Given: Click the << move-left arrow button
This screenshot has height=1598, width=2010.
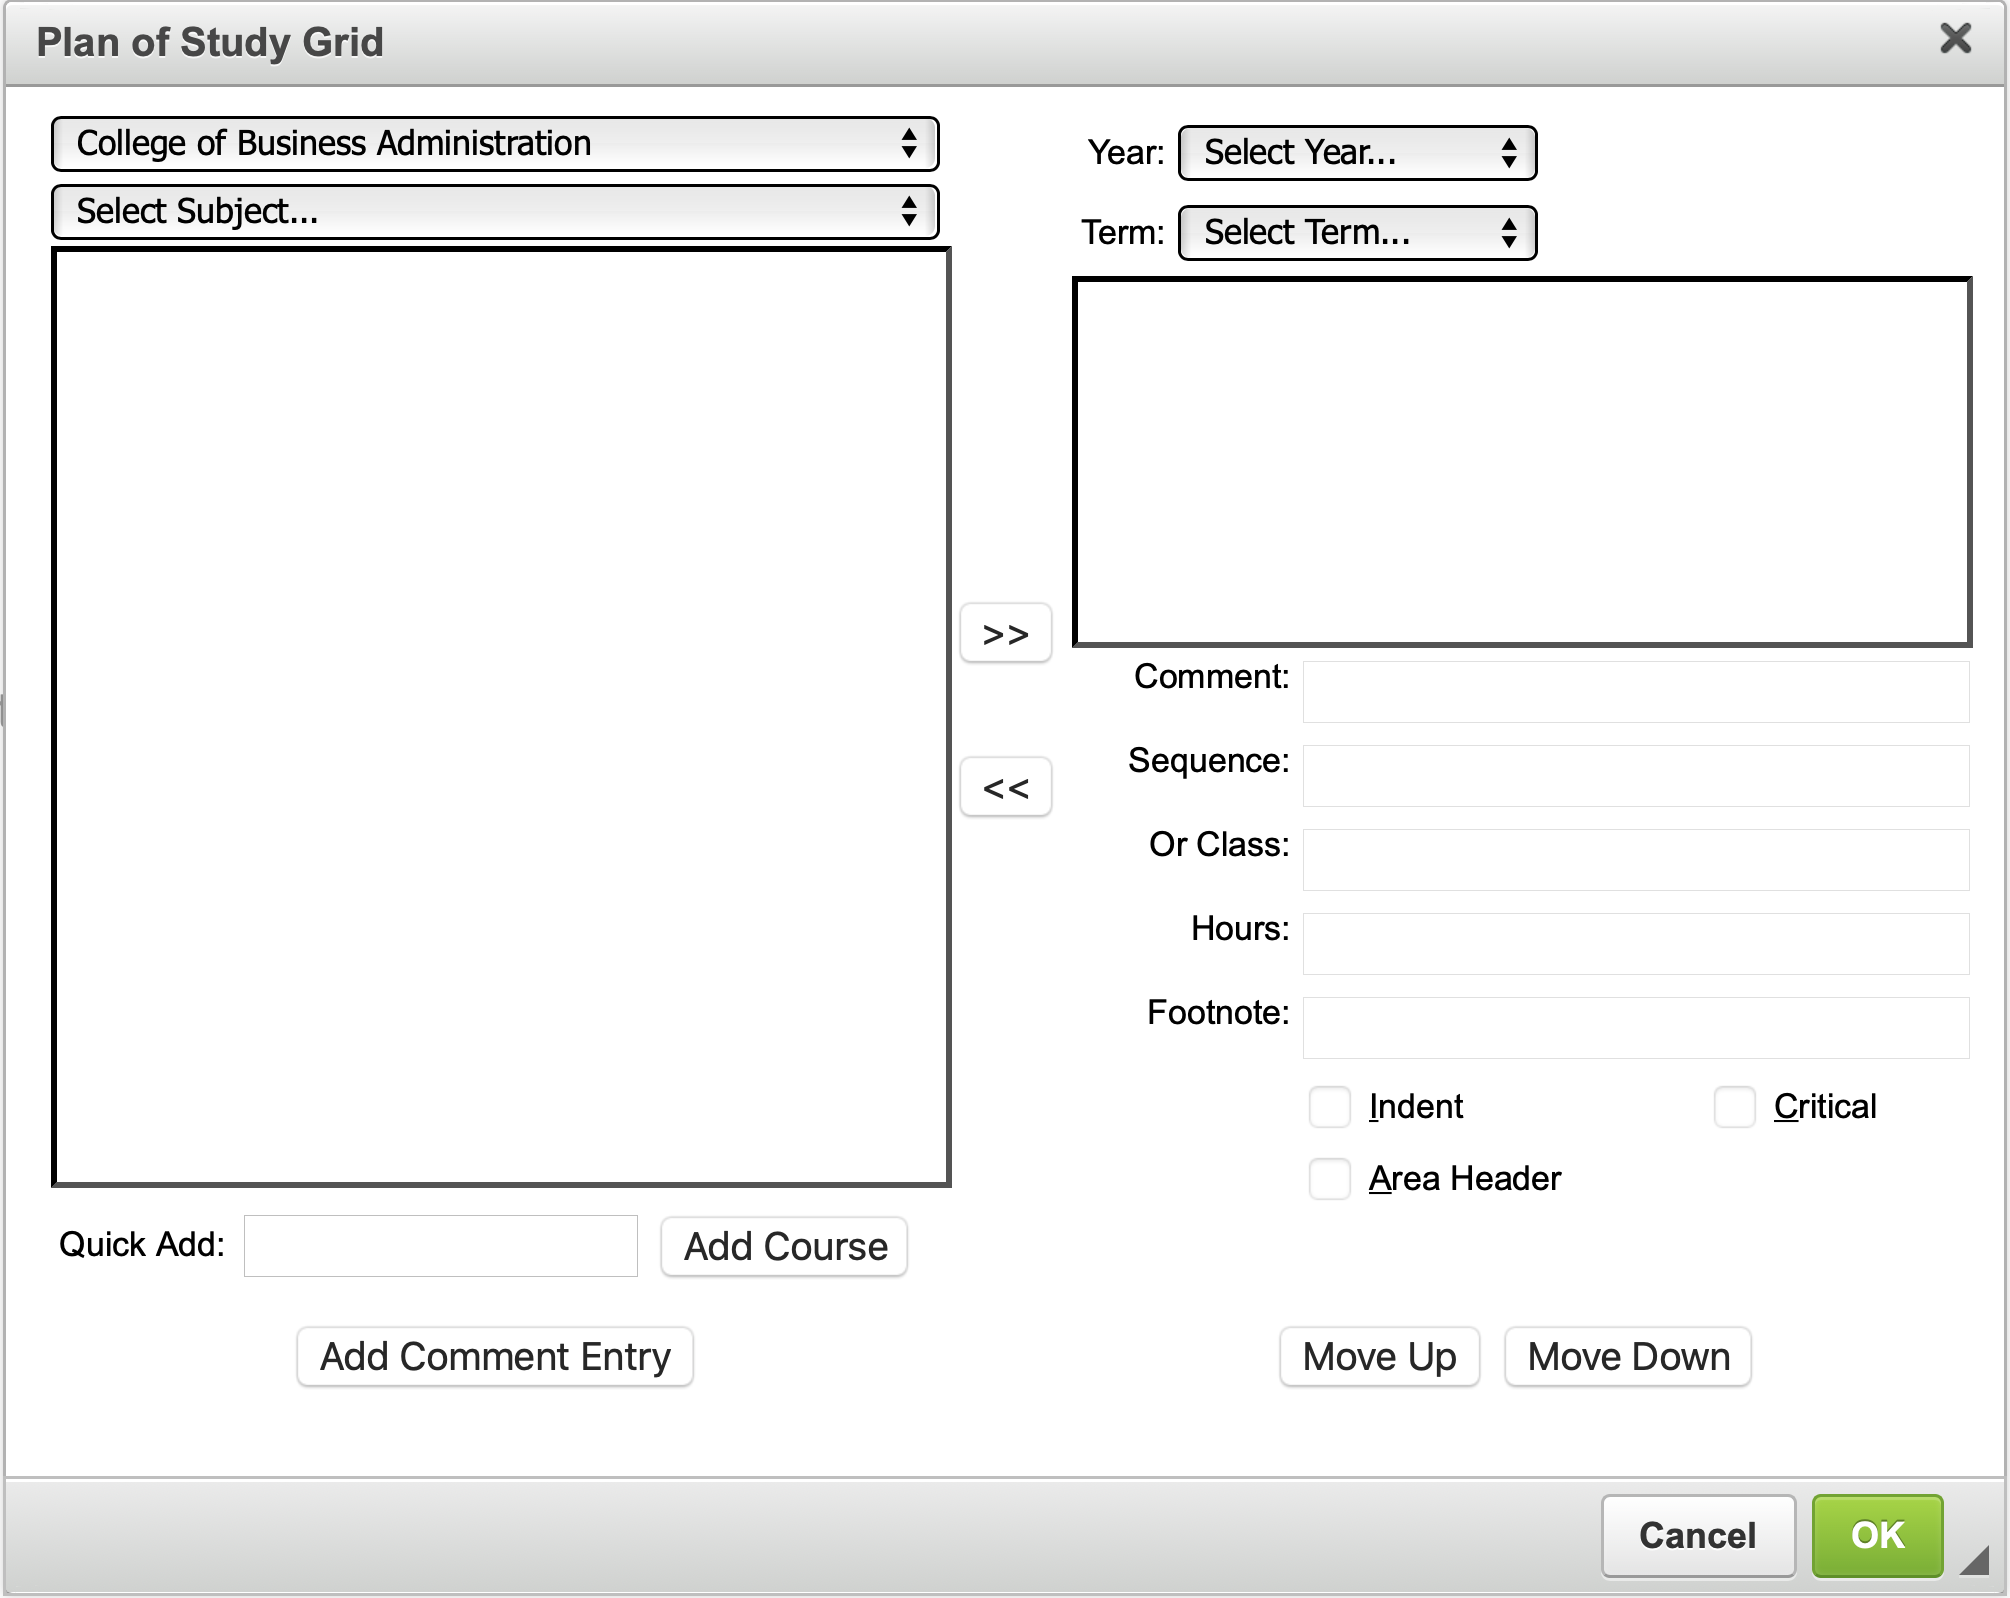Looking at the screenshot, I should point(1005,787).
